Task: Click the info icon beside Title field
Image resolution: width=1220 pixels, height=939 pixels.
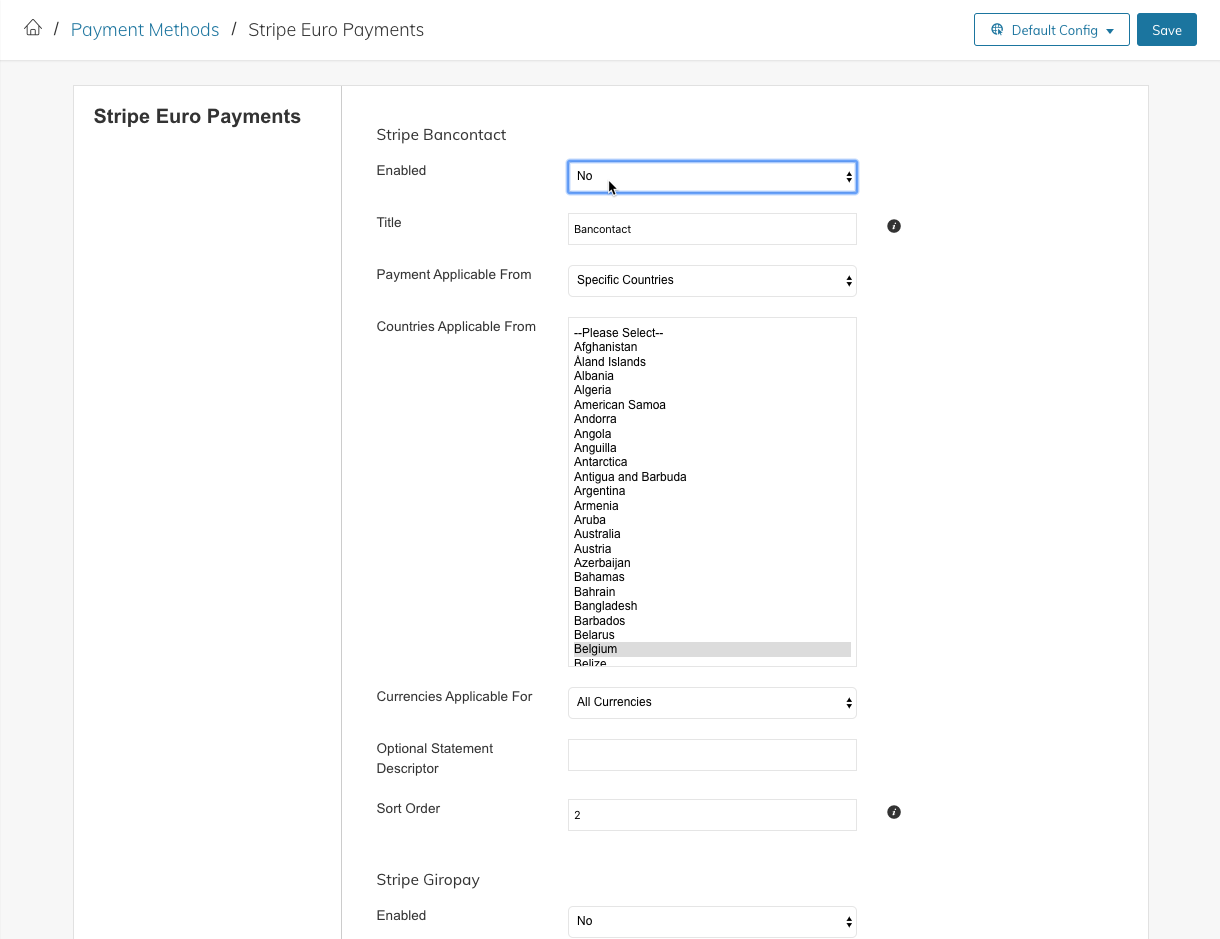Action: 894,226
